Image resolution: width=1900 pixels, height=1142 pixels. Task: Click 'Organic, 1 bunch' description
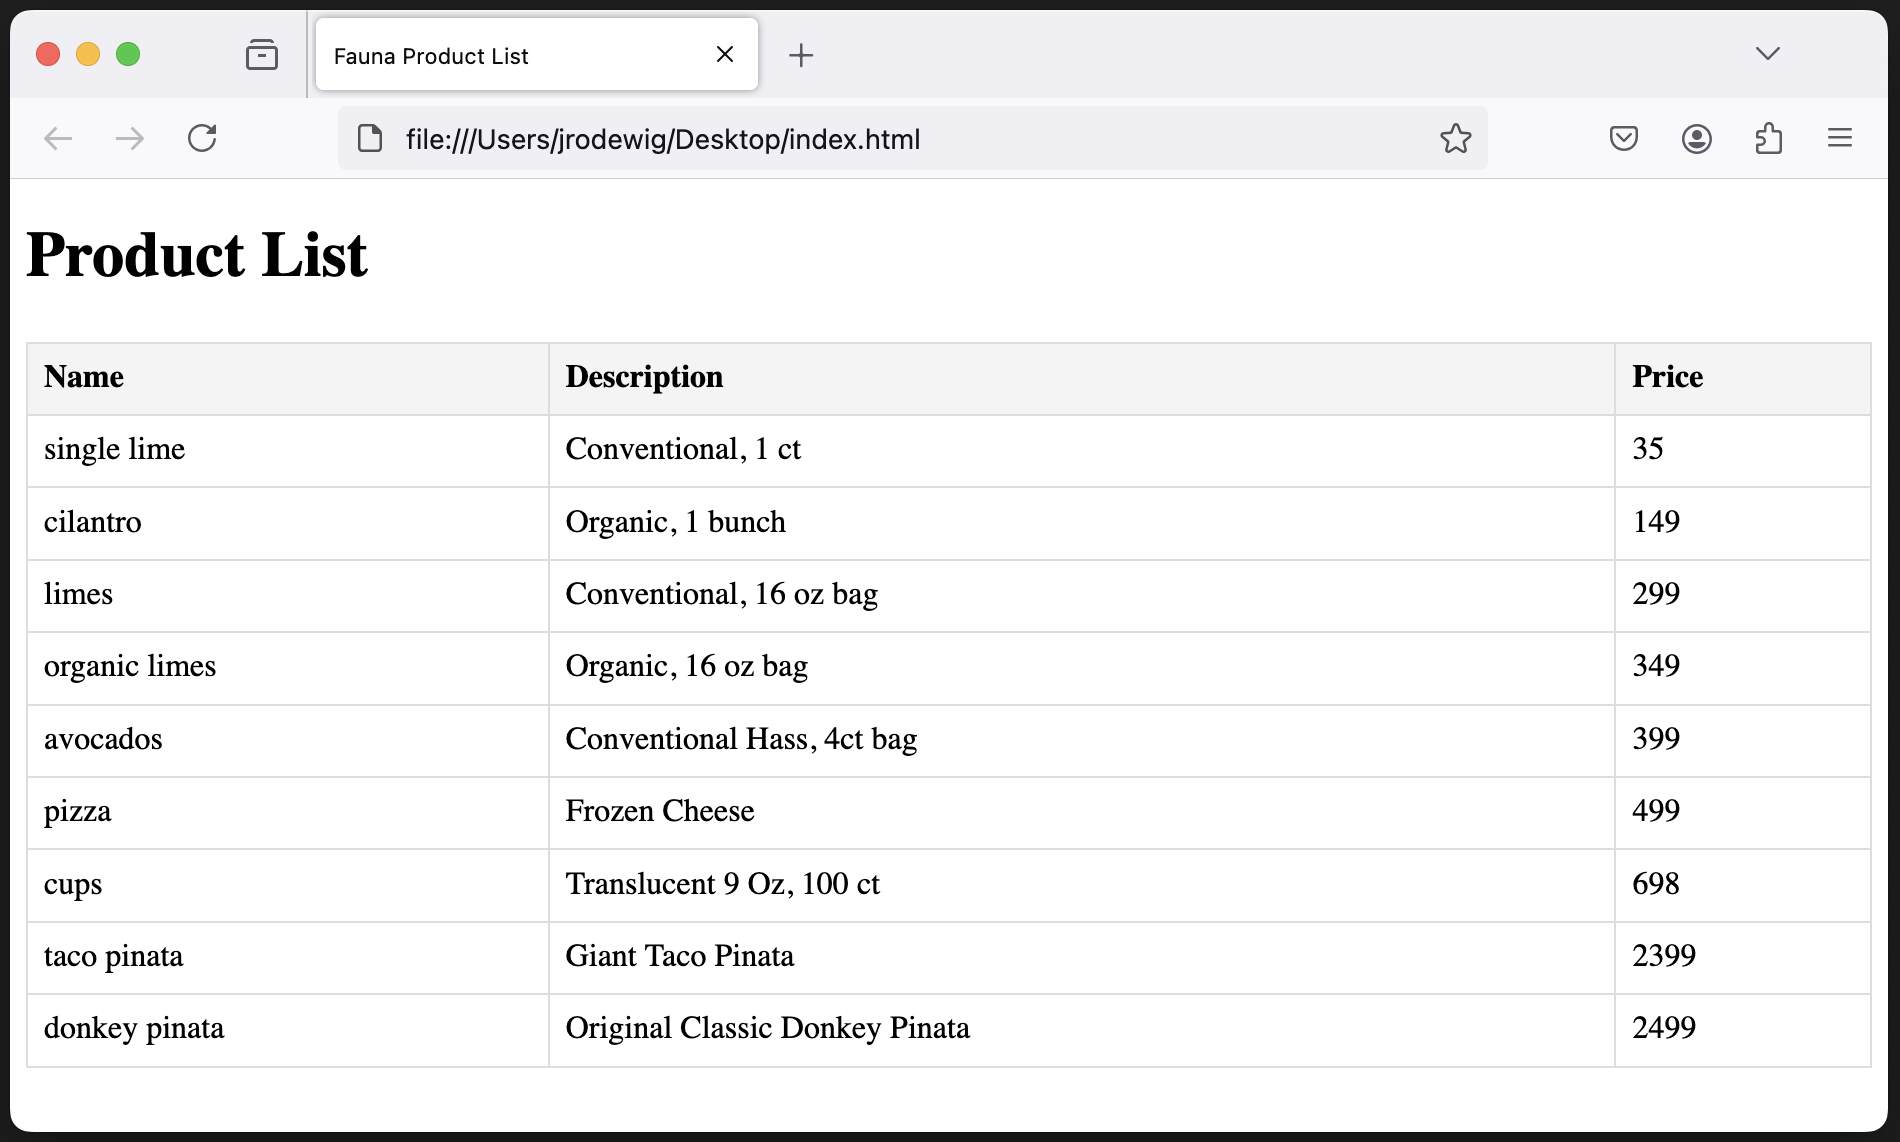(x=675, y=523)
